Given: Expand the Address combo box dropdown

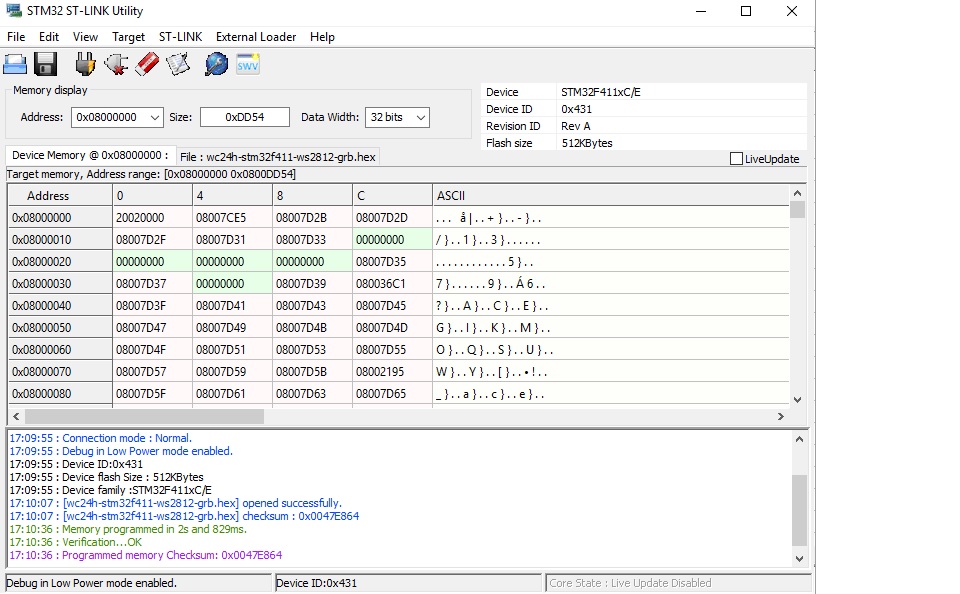Looking at the screenshot, I should click(155, 117).
